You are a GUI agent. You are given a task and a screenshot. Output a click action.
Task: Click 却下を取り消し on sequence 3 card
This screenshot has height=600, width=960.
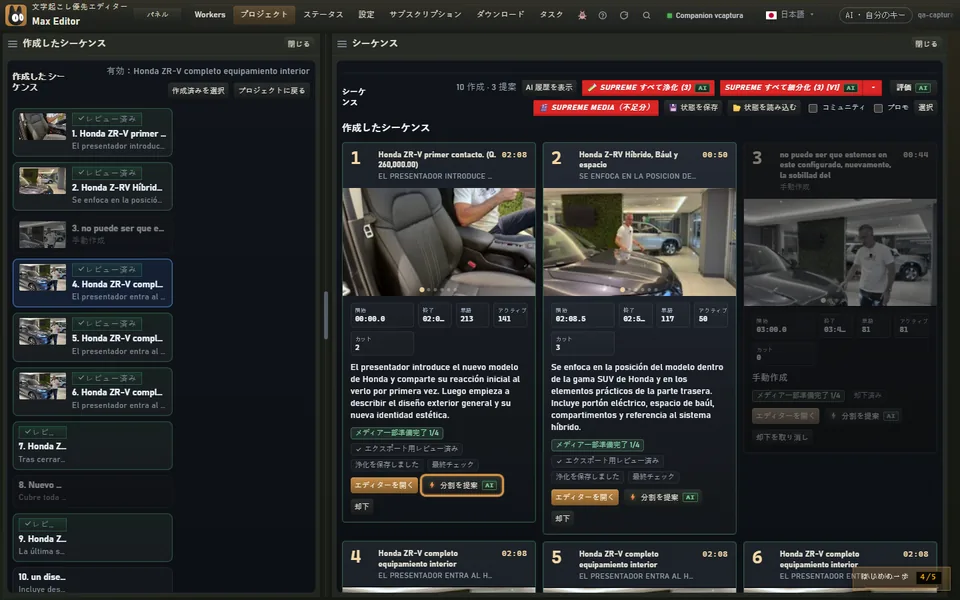[x=782, y=437]
